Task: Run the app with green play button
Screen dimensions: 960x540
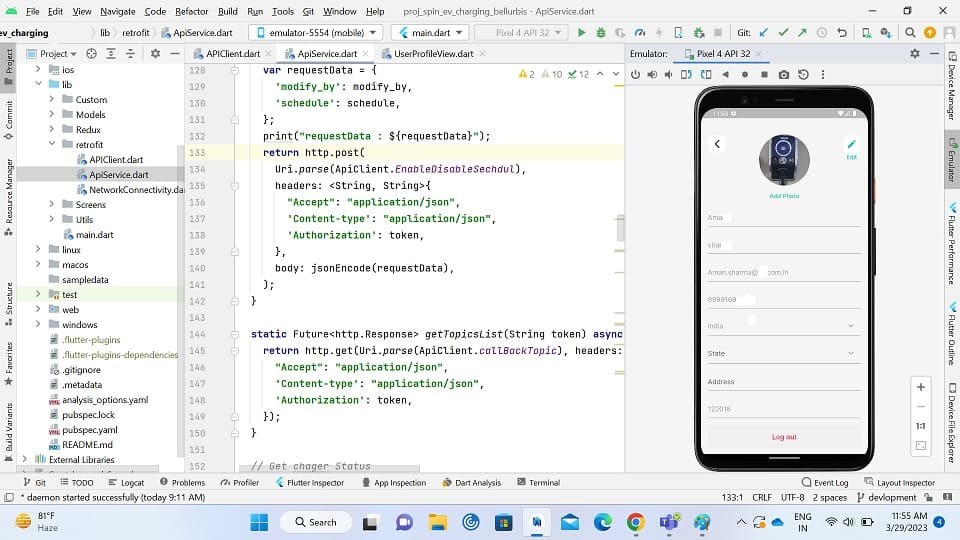Action: point(581,32)
